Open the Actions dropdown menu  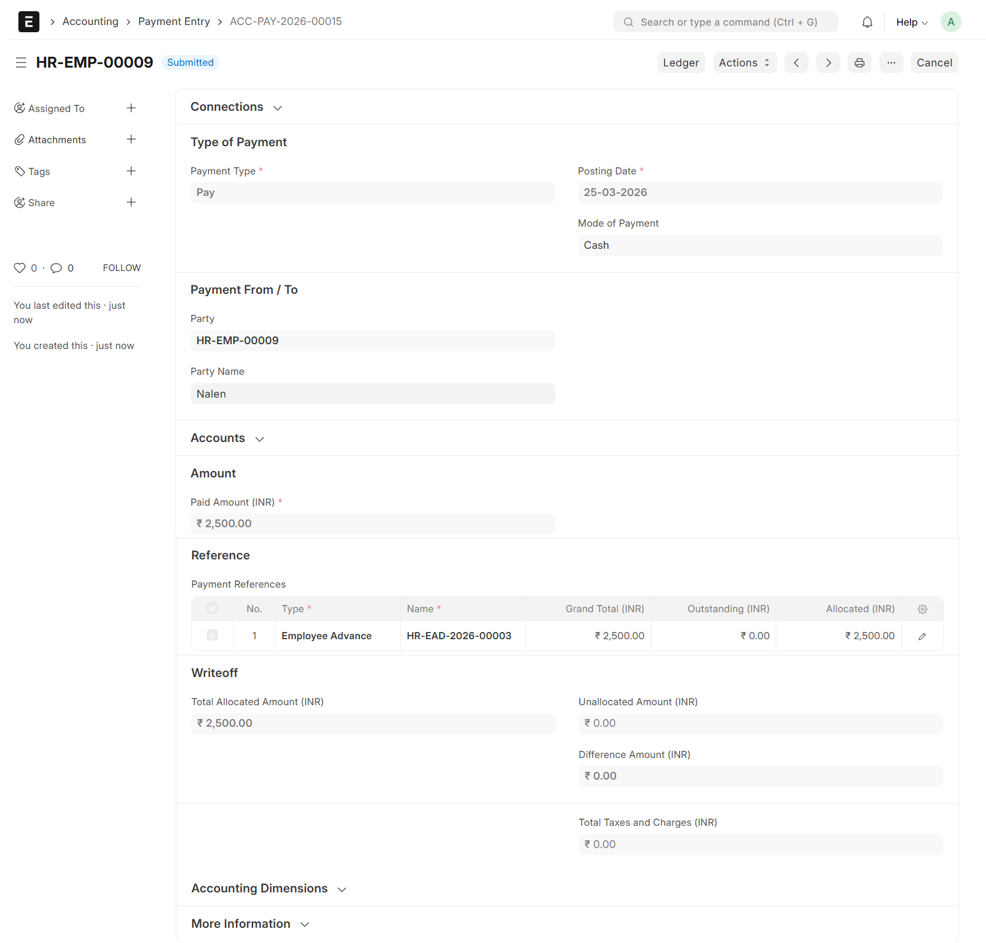click(x=744, y=63)
